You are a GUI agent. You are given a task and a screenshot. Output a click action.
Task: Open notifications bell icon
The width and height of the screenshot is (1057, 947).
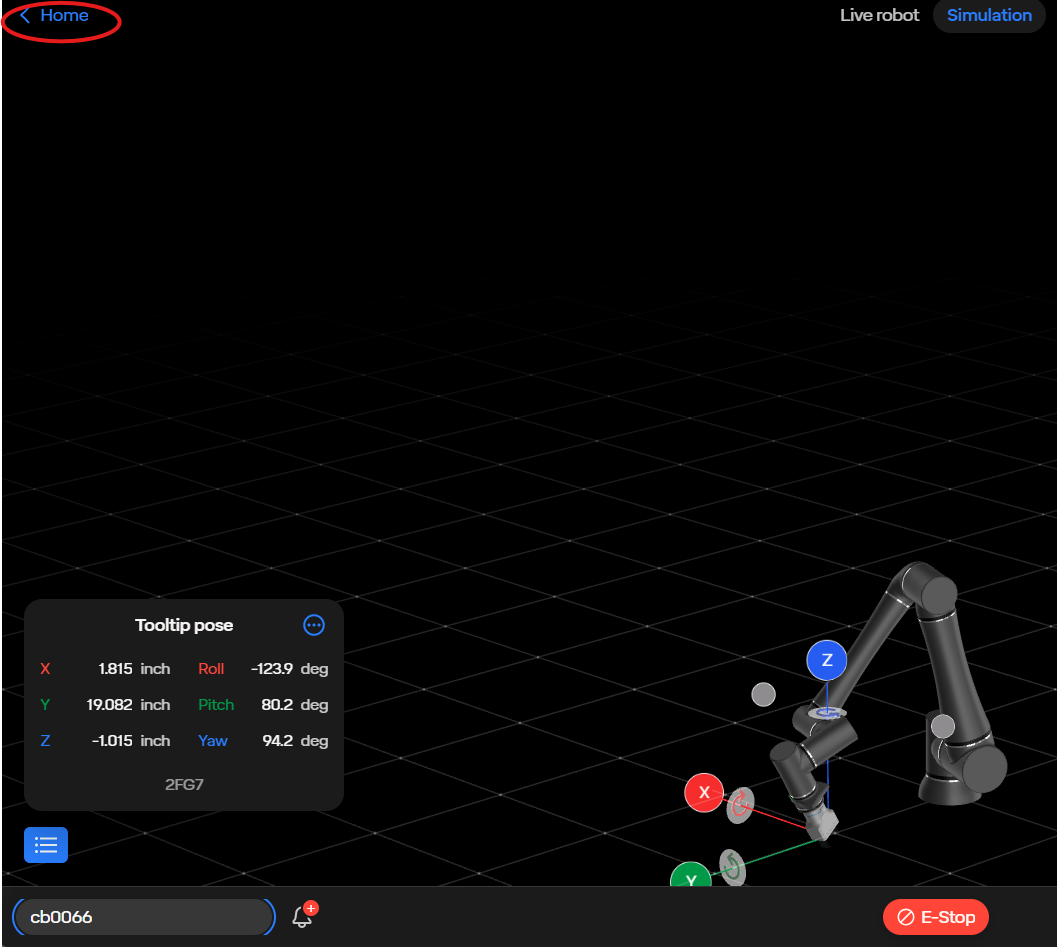pos(303,915)
